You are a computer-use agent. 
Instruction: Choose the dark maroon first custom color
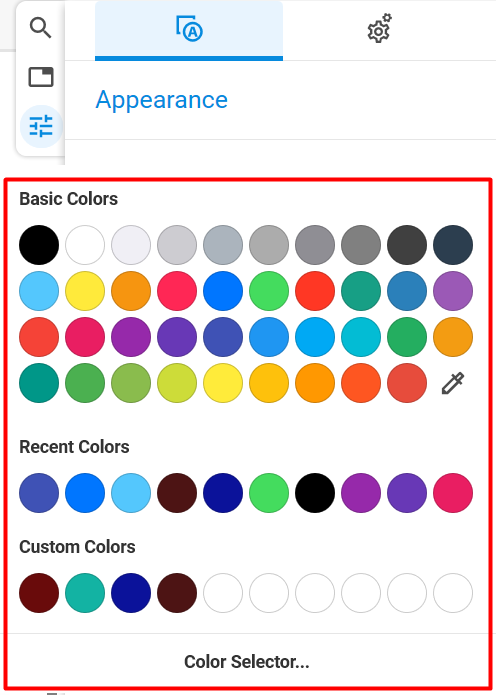[39, 593]
